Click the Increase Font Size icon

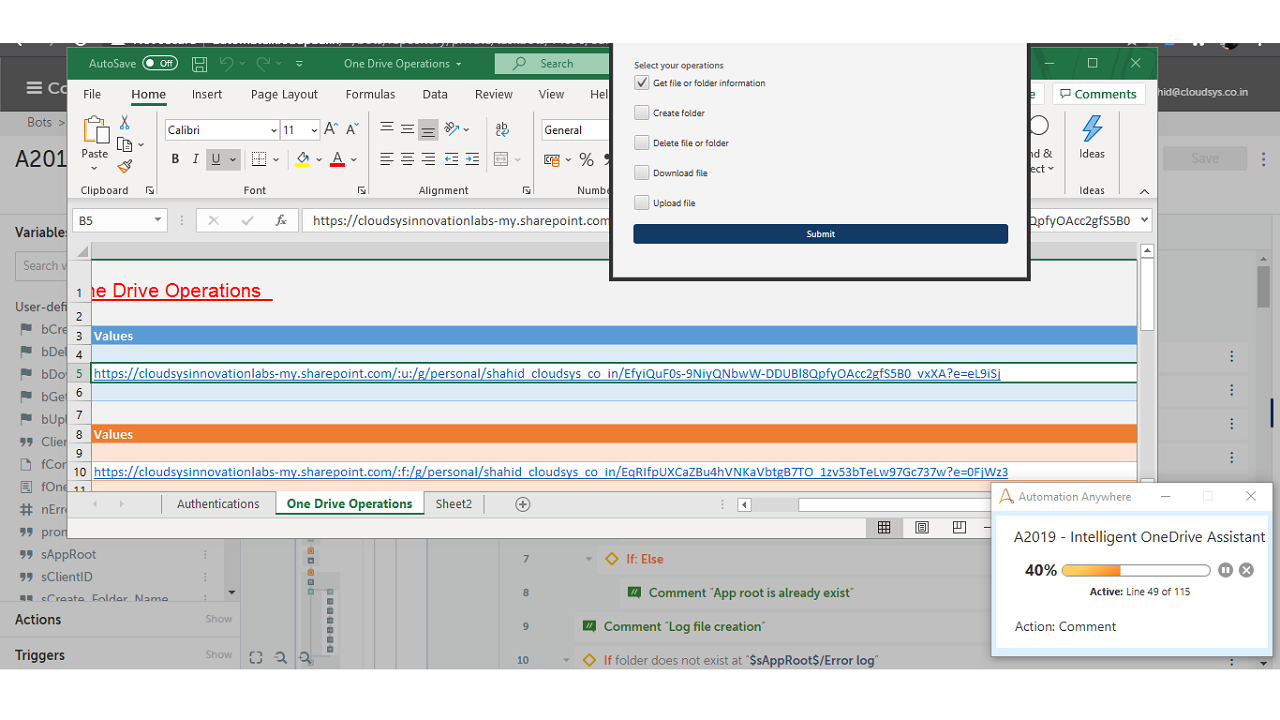(x=331, y=130)
